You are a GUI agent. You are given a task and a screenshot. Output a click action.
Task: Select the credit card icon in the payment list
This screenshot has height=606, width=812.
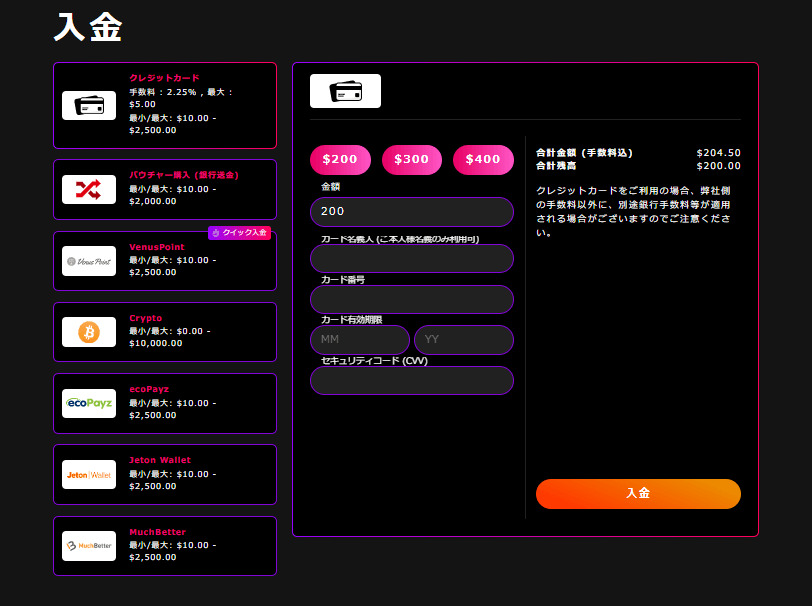pyautogui.click(x=89, y=106)
